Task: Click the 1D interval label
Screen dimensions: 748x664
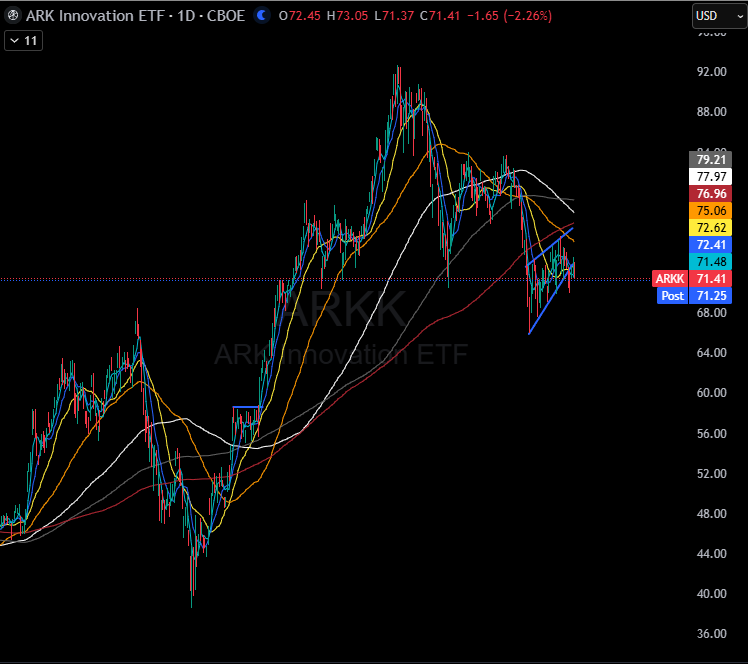Action: (186, 16)
